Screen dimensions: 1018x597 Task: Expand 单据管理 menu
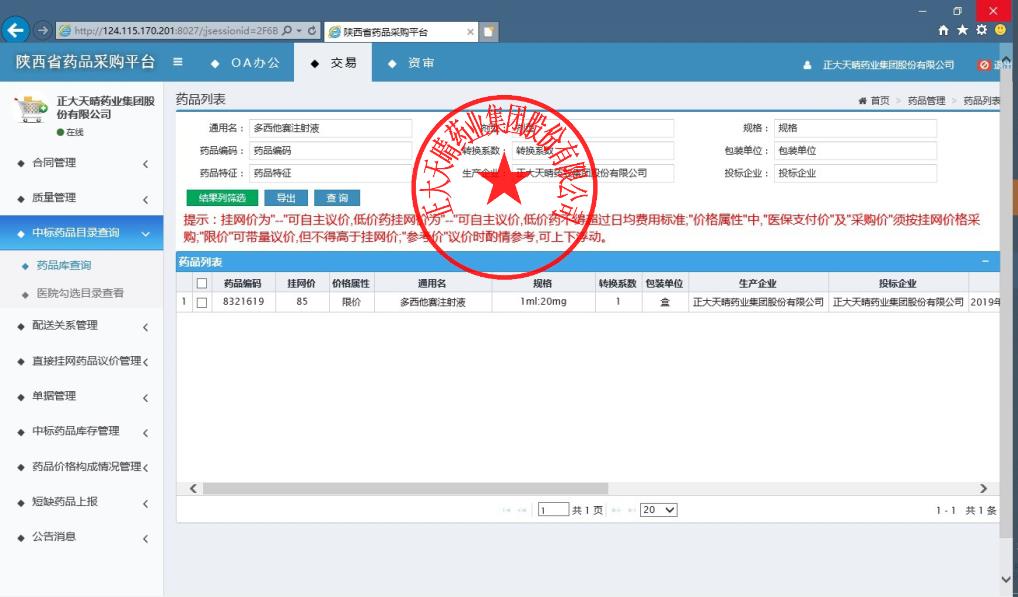point(82,396)
